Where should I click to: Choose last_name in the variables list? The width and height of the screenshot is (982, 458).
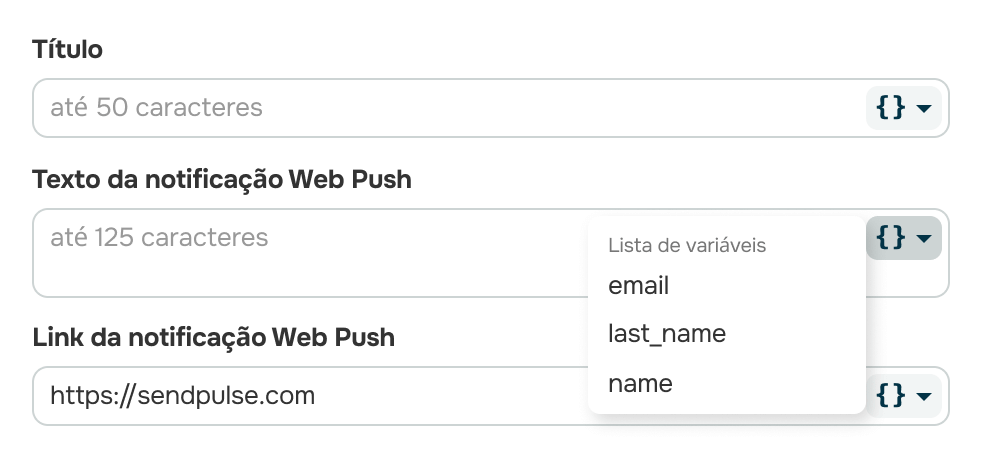[666, 334]
